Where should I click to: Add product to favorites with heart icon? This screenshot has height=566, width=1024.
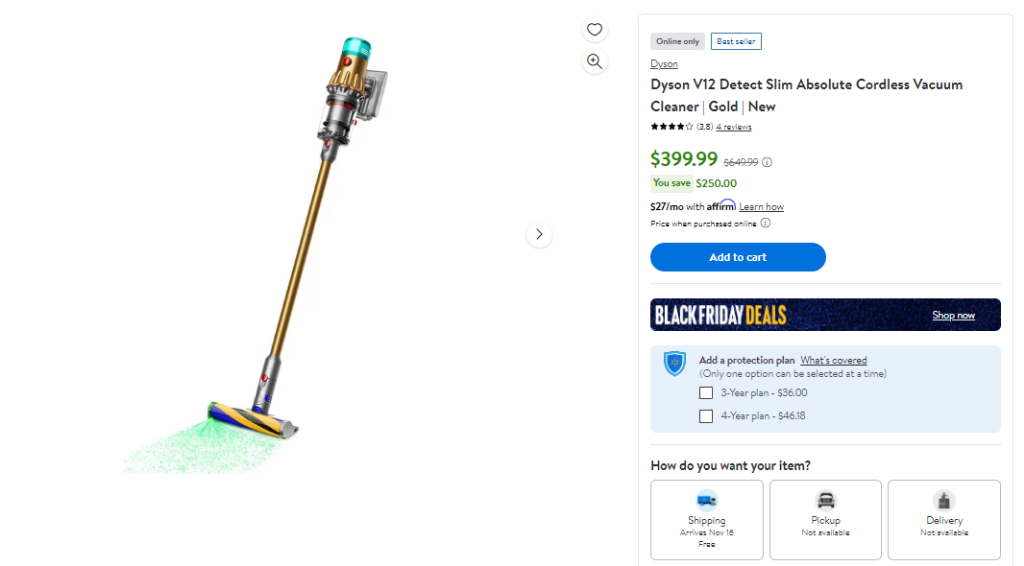pyautogui.click(x=594, y=29)
